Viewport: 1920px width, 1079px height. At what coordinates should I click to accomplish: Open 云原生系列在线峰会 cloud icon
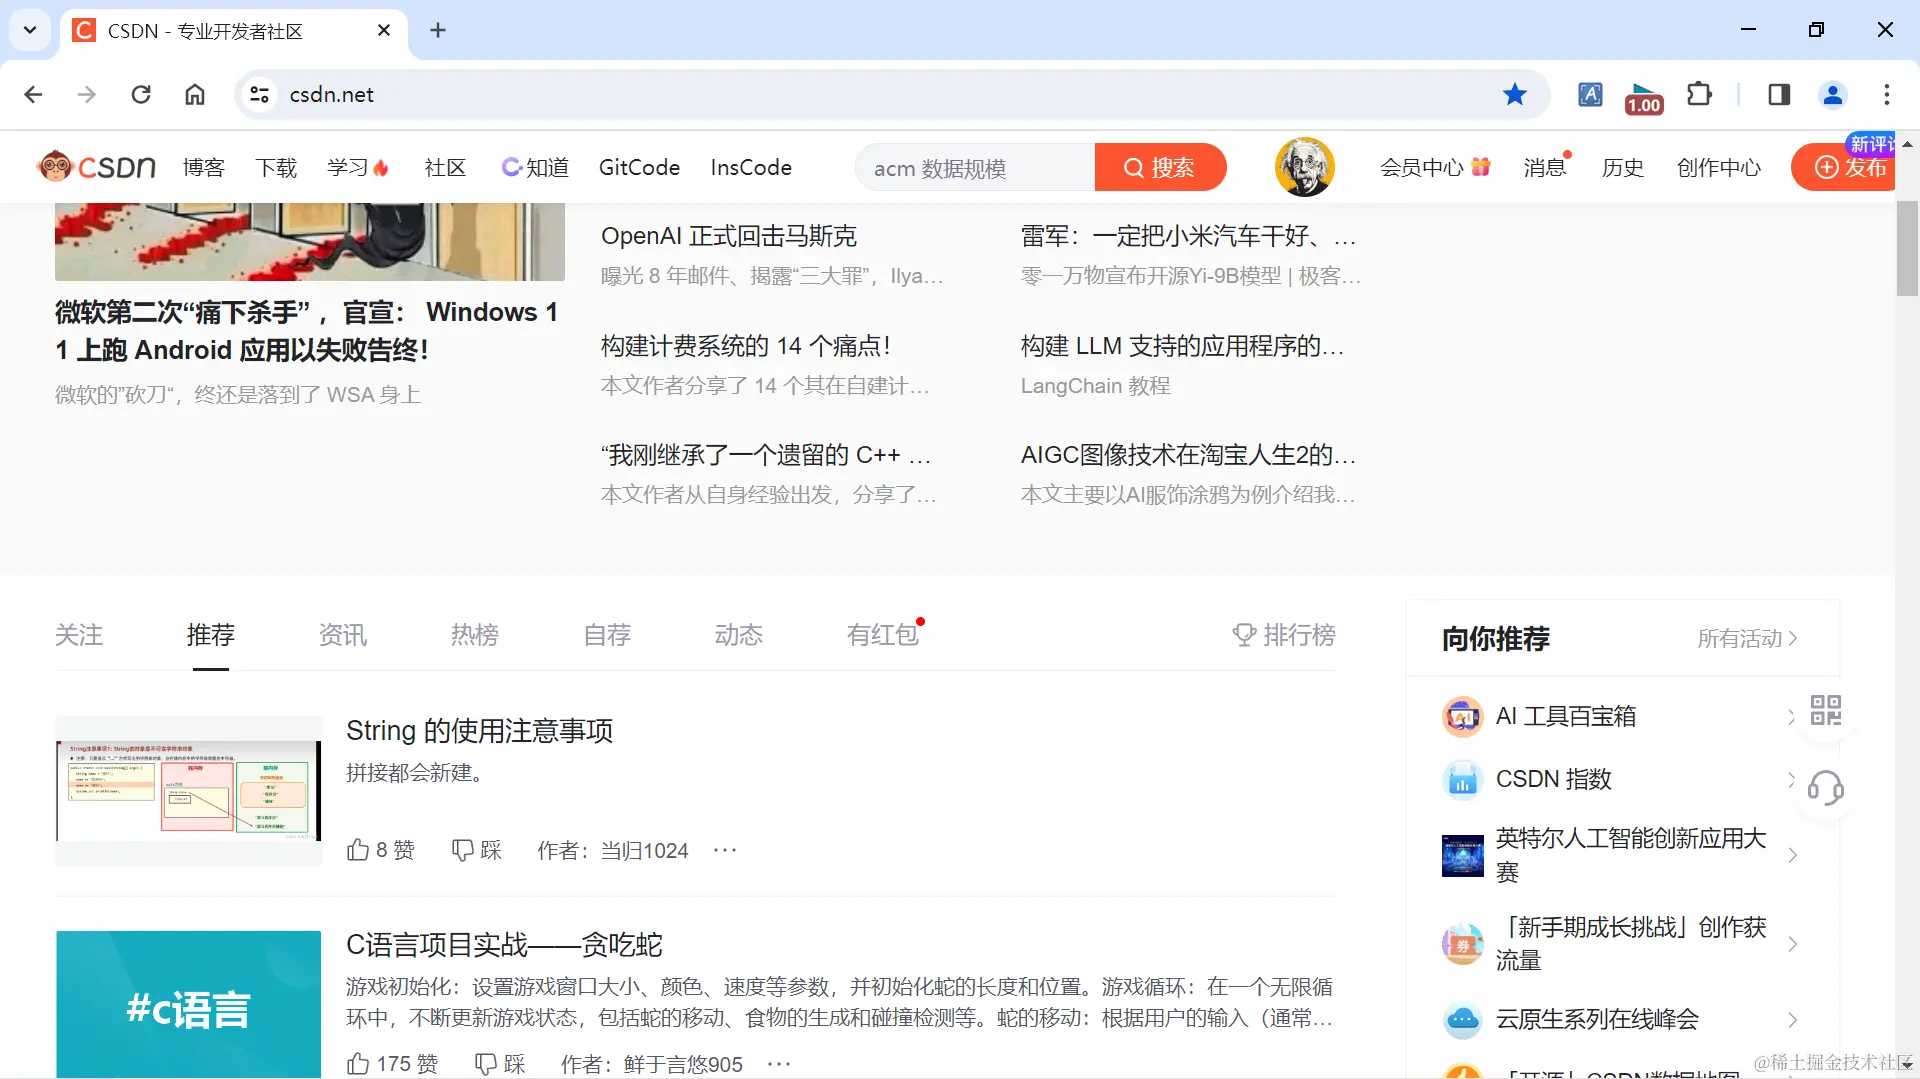point(1462,1019)
